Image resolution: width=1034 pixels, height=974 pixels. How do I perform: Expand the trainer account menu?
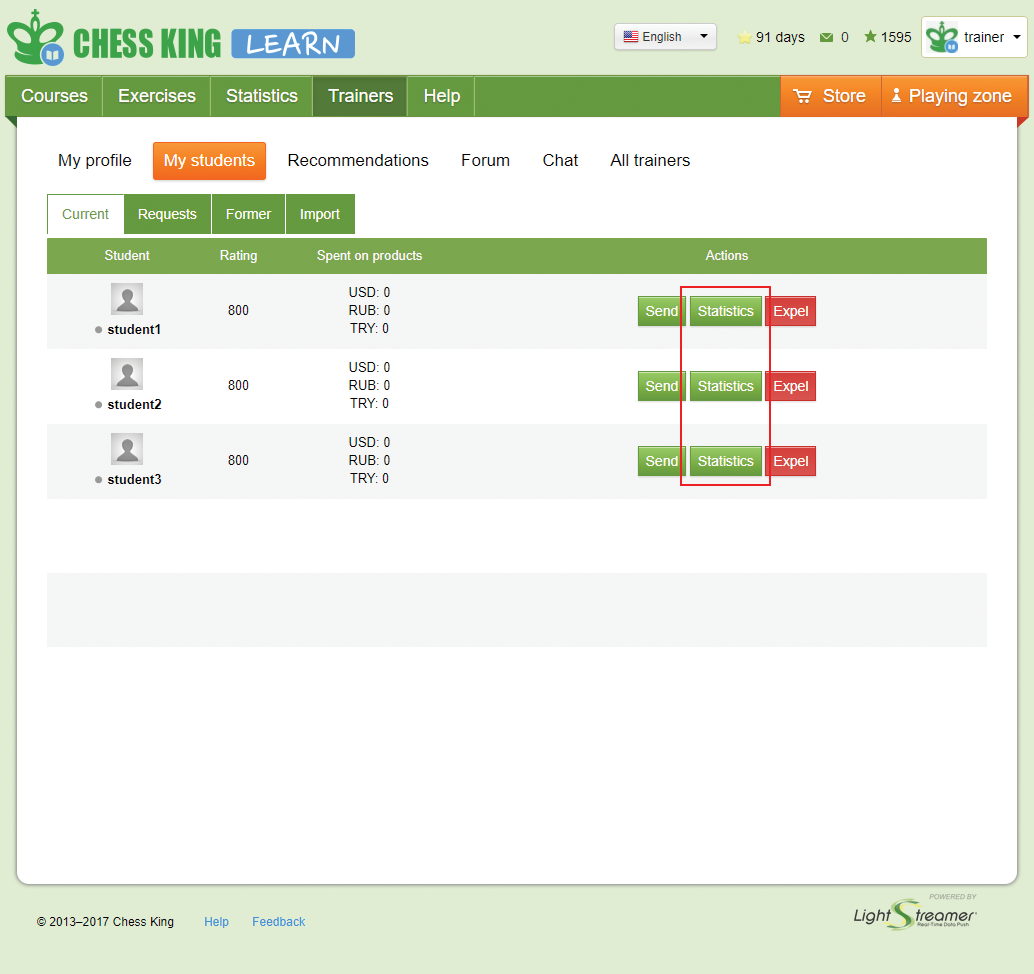1017,38
